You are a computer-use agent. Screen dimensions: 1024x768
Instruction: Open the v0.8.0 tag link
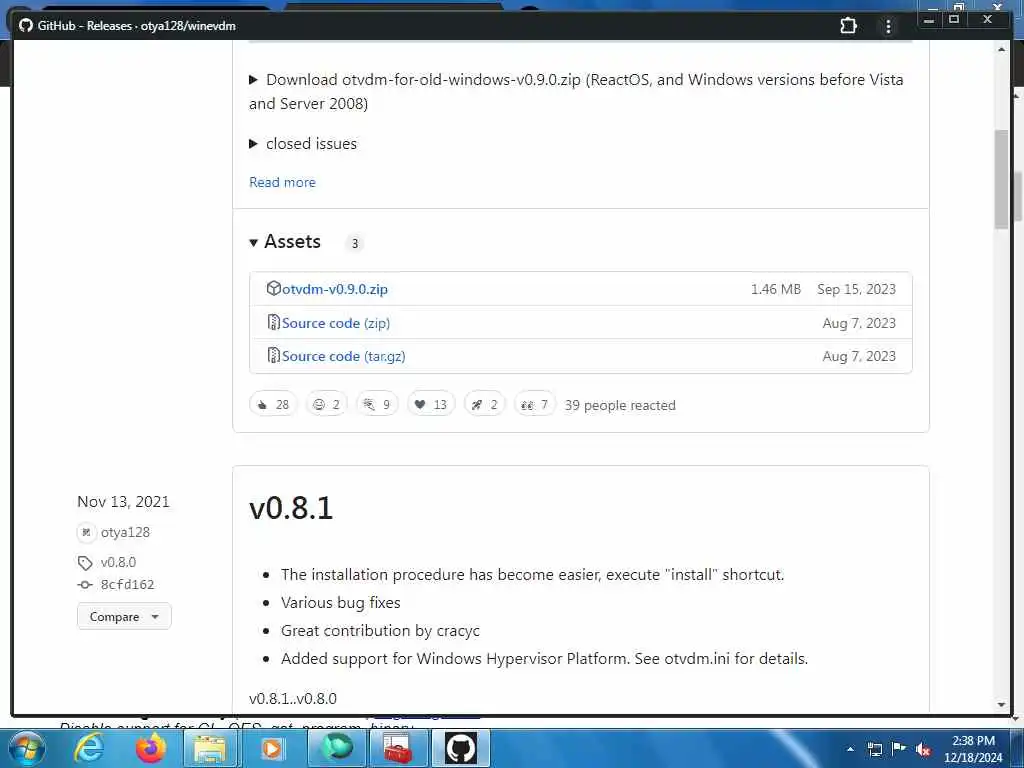click(x=118, y=562)
